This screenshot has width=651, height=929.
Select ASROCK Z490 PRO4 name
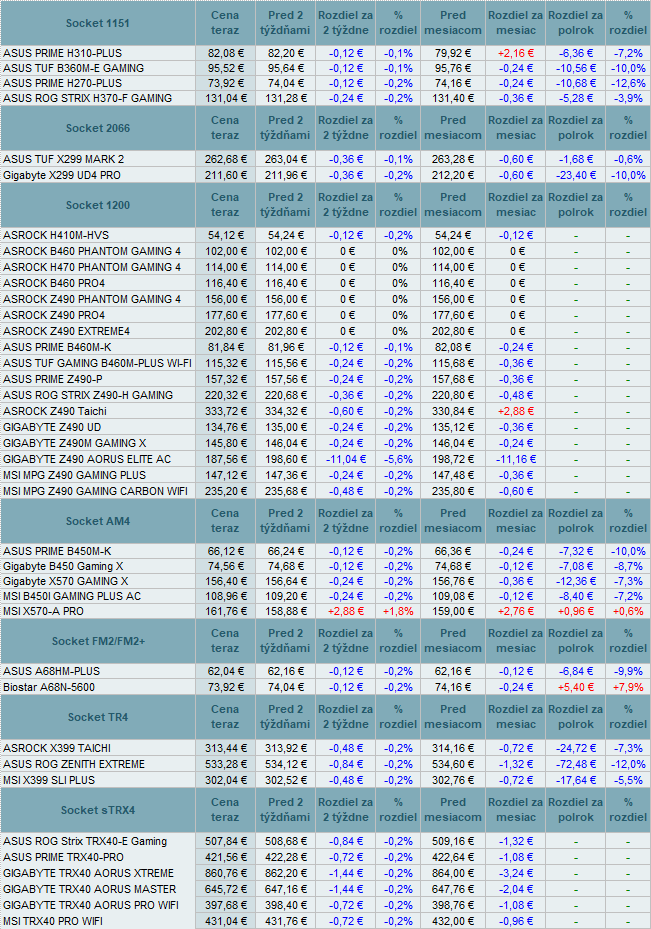[54, 315]
